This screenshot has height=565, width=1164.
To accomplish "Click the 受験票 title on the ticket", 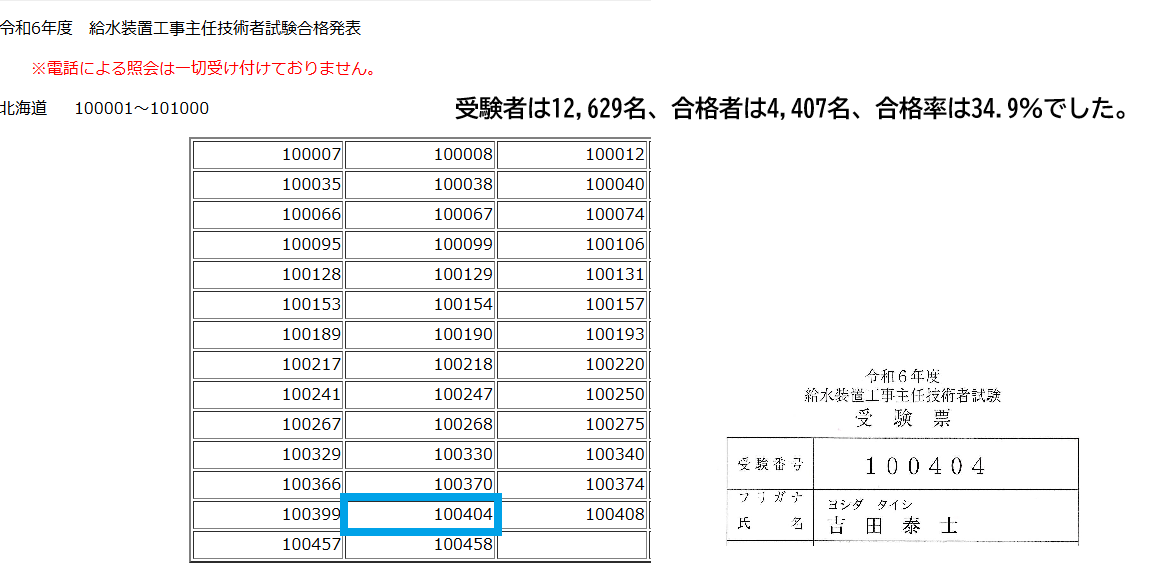I will [x=902, y=419].
